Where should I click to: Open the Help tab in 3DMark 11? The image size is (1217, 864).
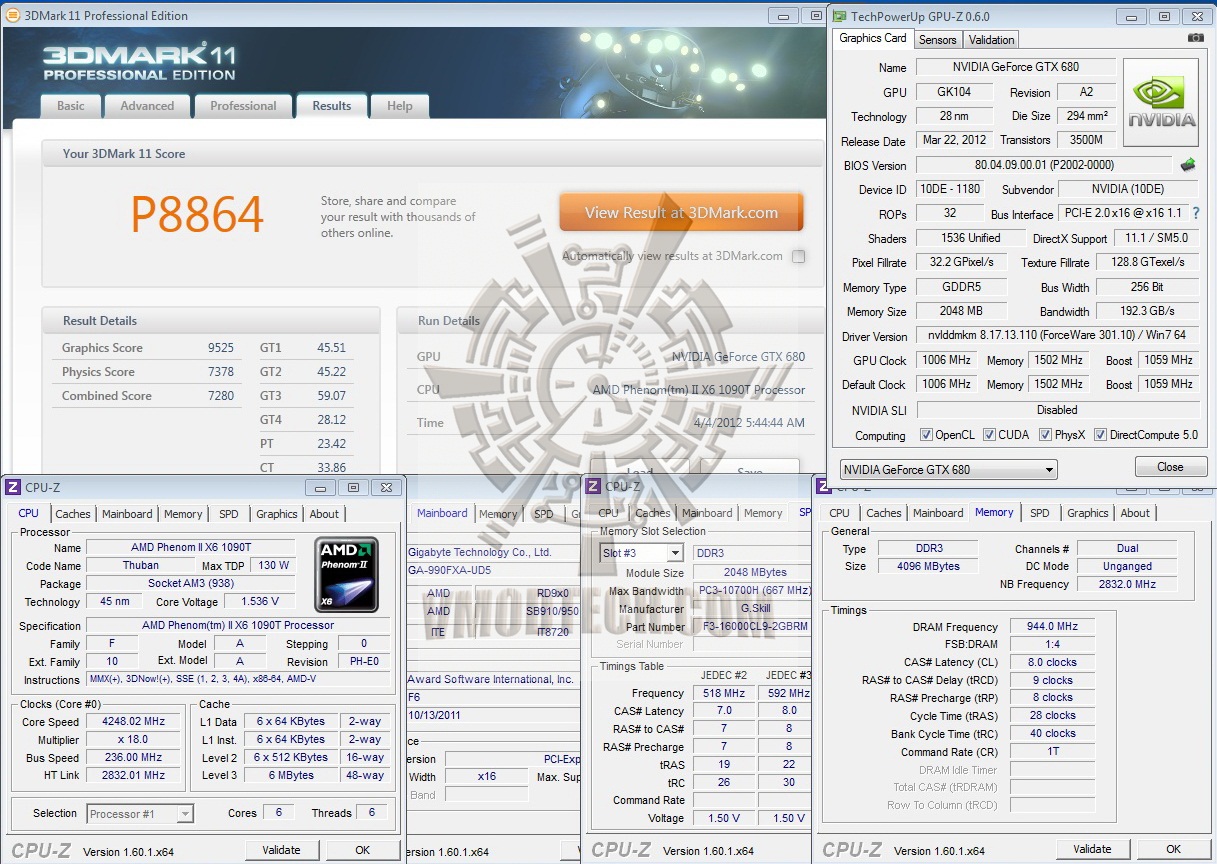tap(399, 106)
